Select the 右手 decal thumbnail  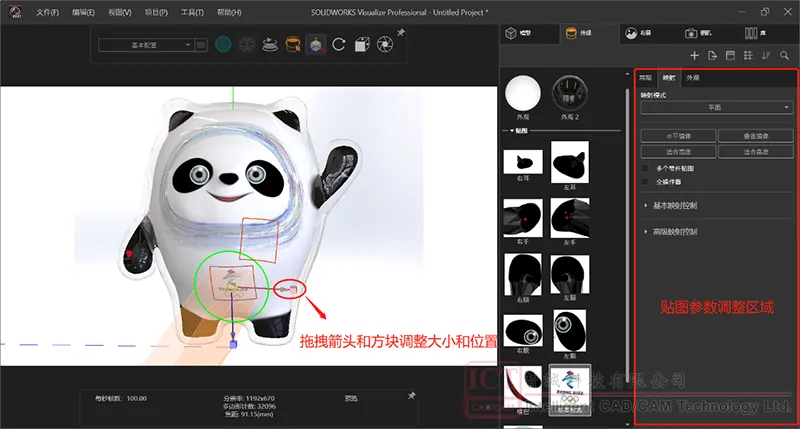pos(523,218)
